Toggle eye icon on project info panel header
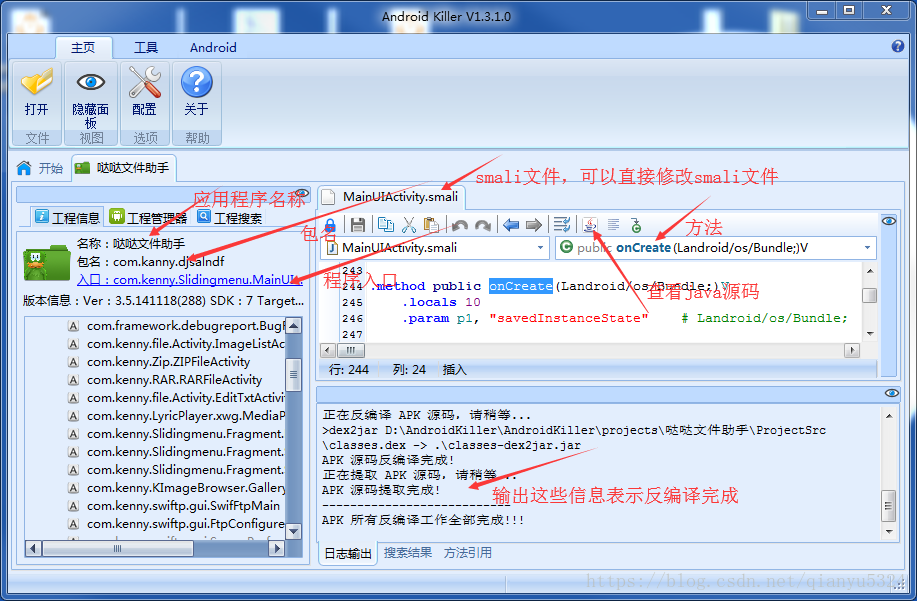The image size is (917, 601). click(302, 193)
